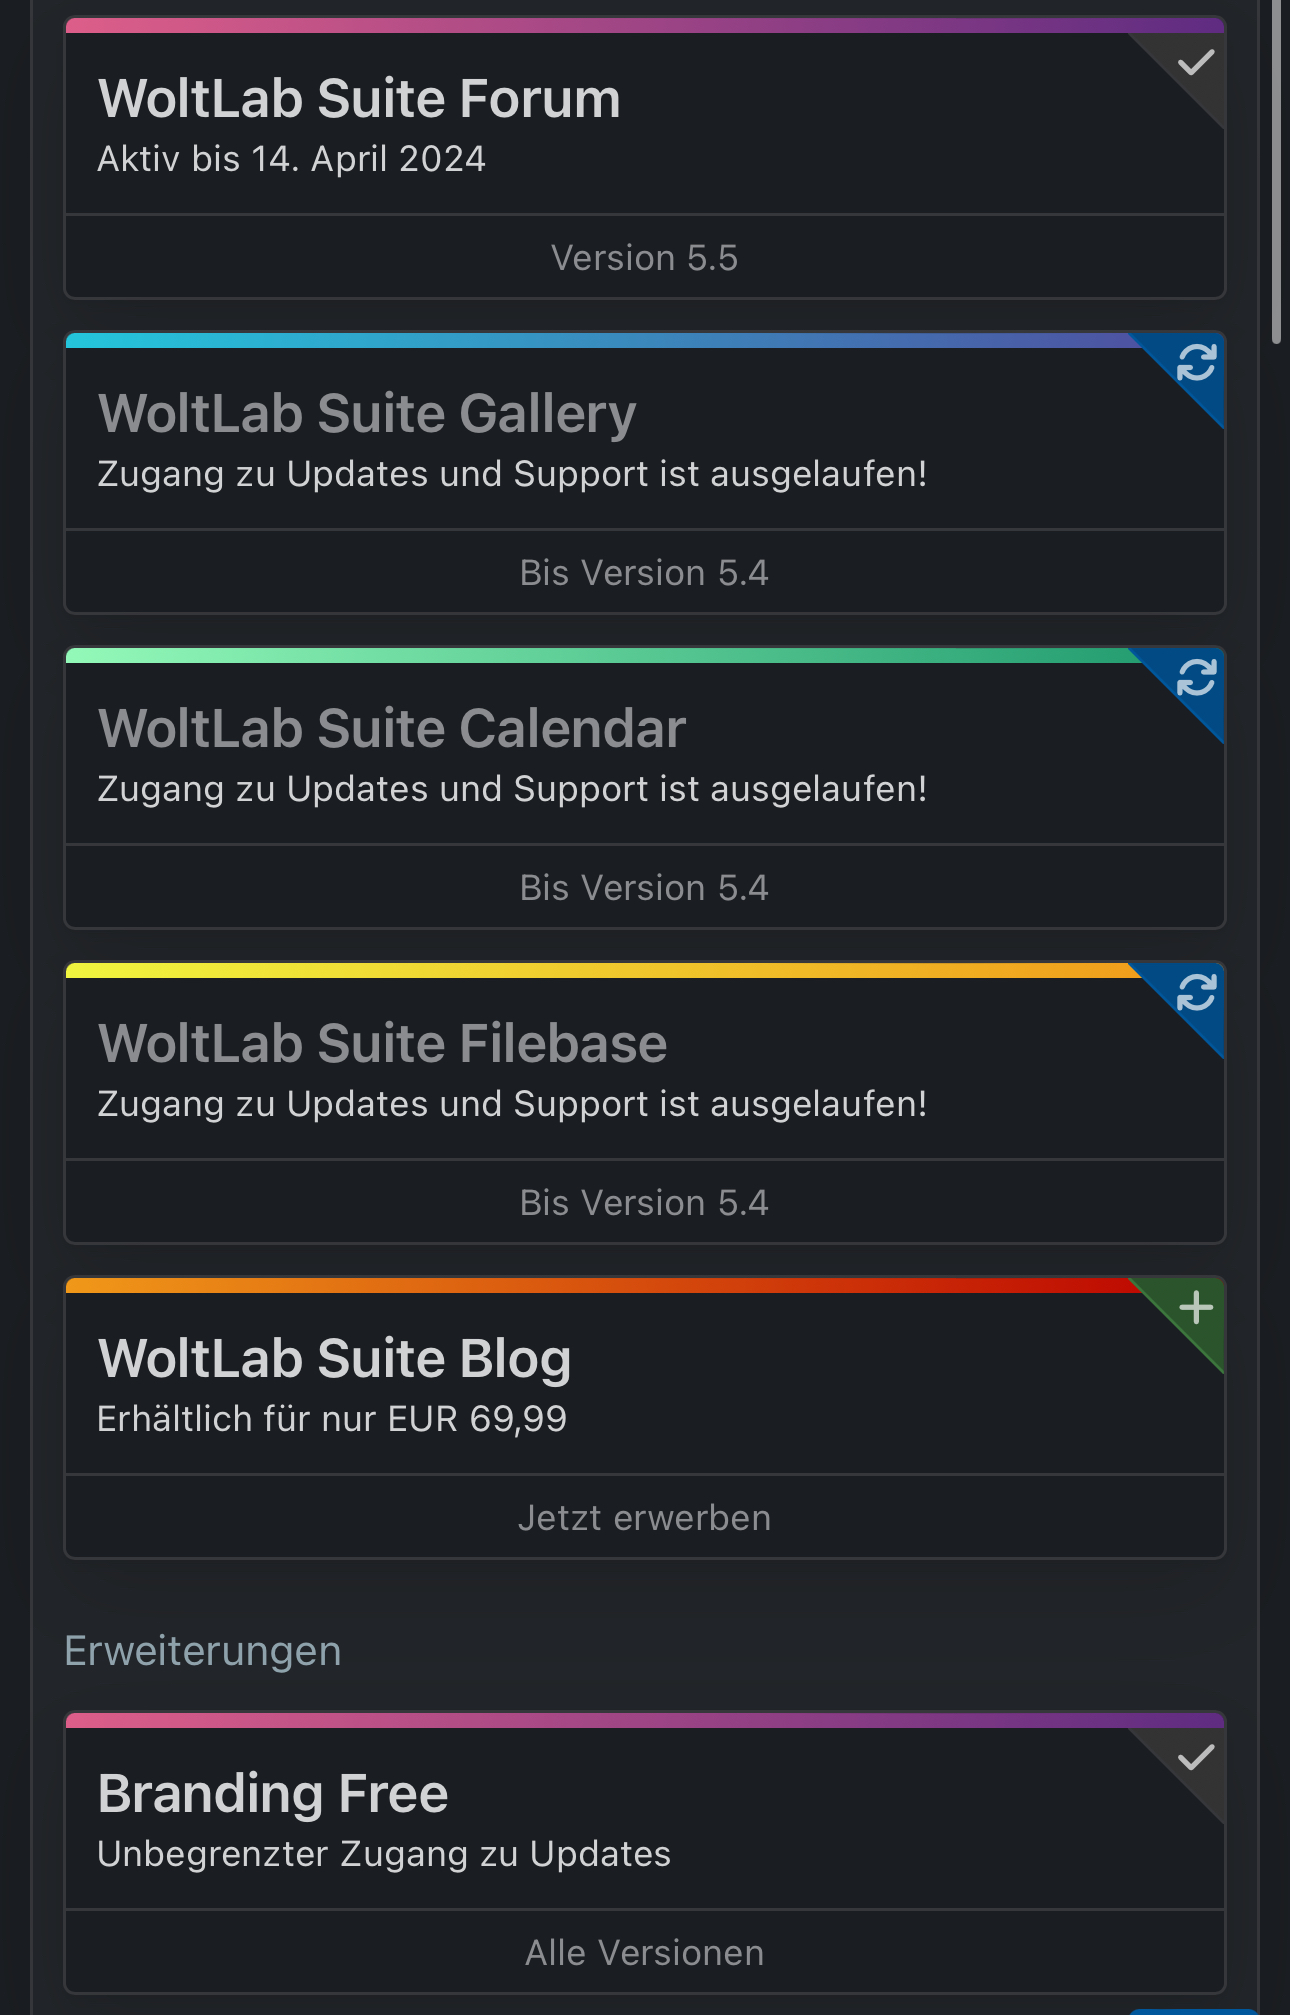Image resolution: width=1290 pixels, height=2015 pixels.
Task: Click the "Alle Versionen" footer
Action: click(645, 1953)
